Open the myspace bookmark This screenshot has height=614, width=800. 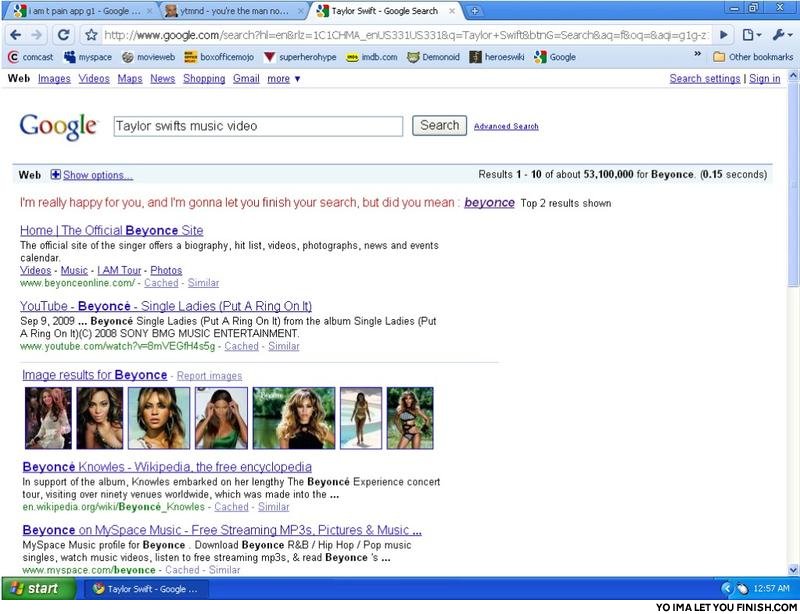pos(88,57)
